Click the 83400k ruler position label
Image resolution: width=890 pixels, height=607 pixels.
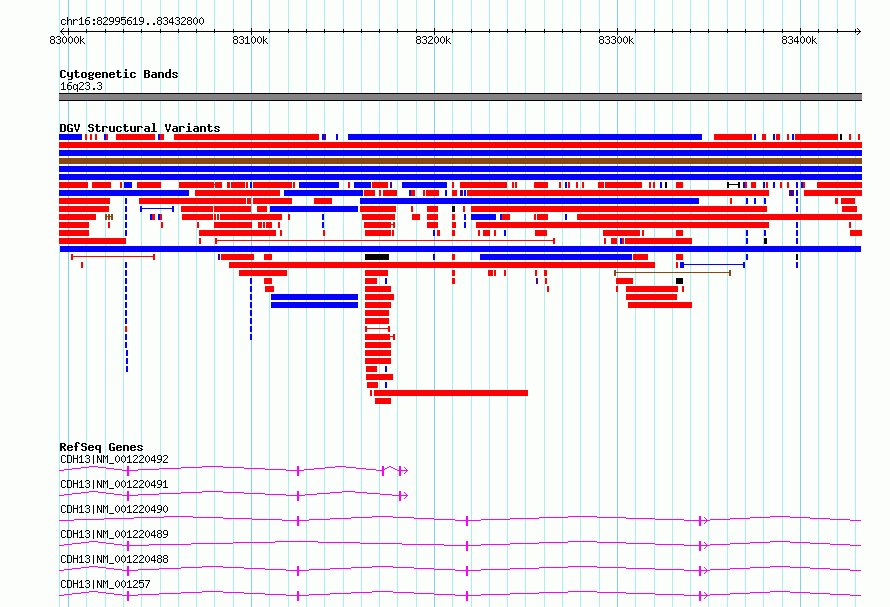tap(799, 40)
